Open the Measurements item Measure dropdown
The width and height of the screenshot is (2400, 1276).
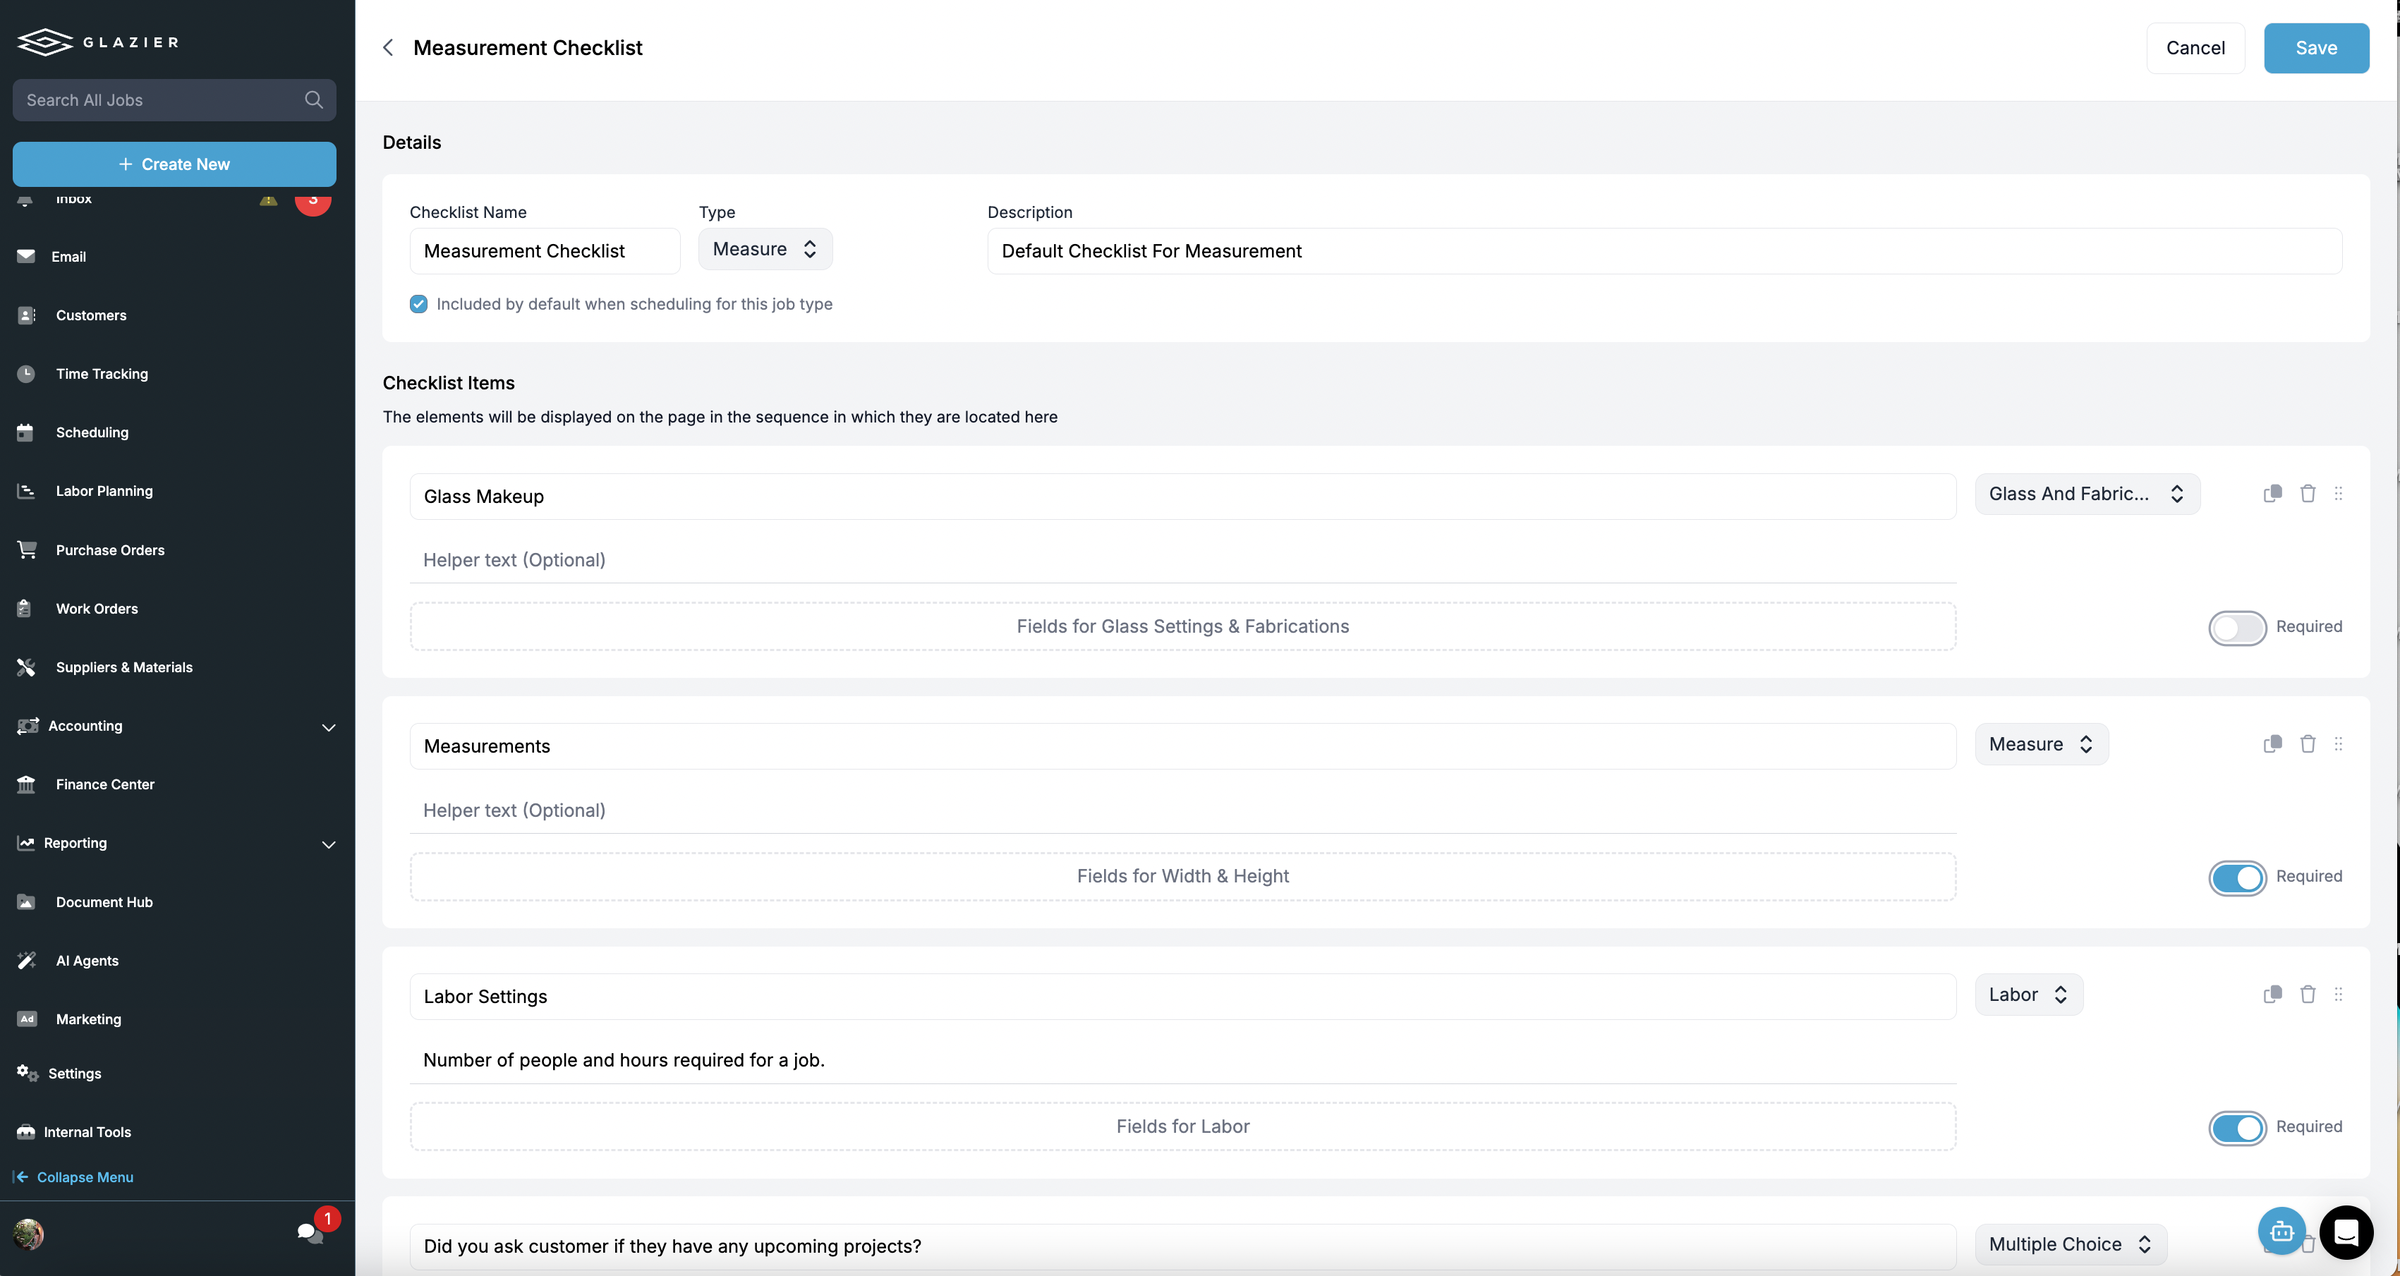point(2041,744)
